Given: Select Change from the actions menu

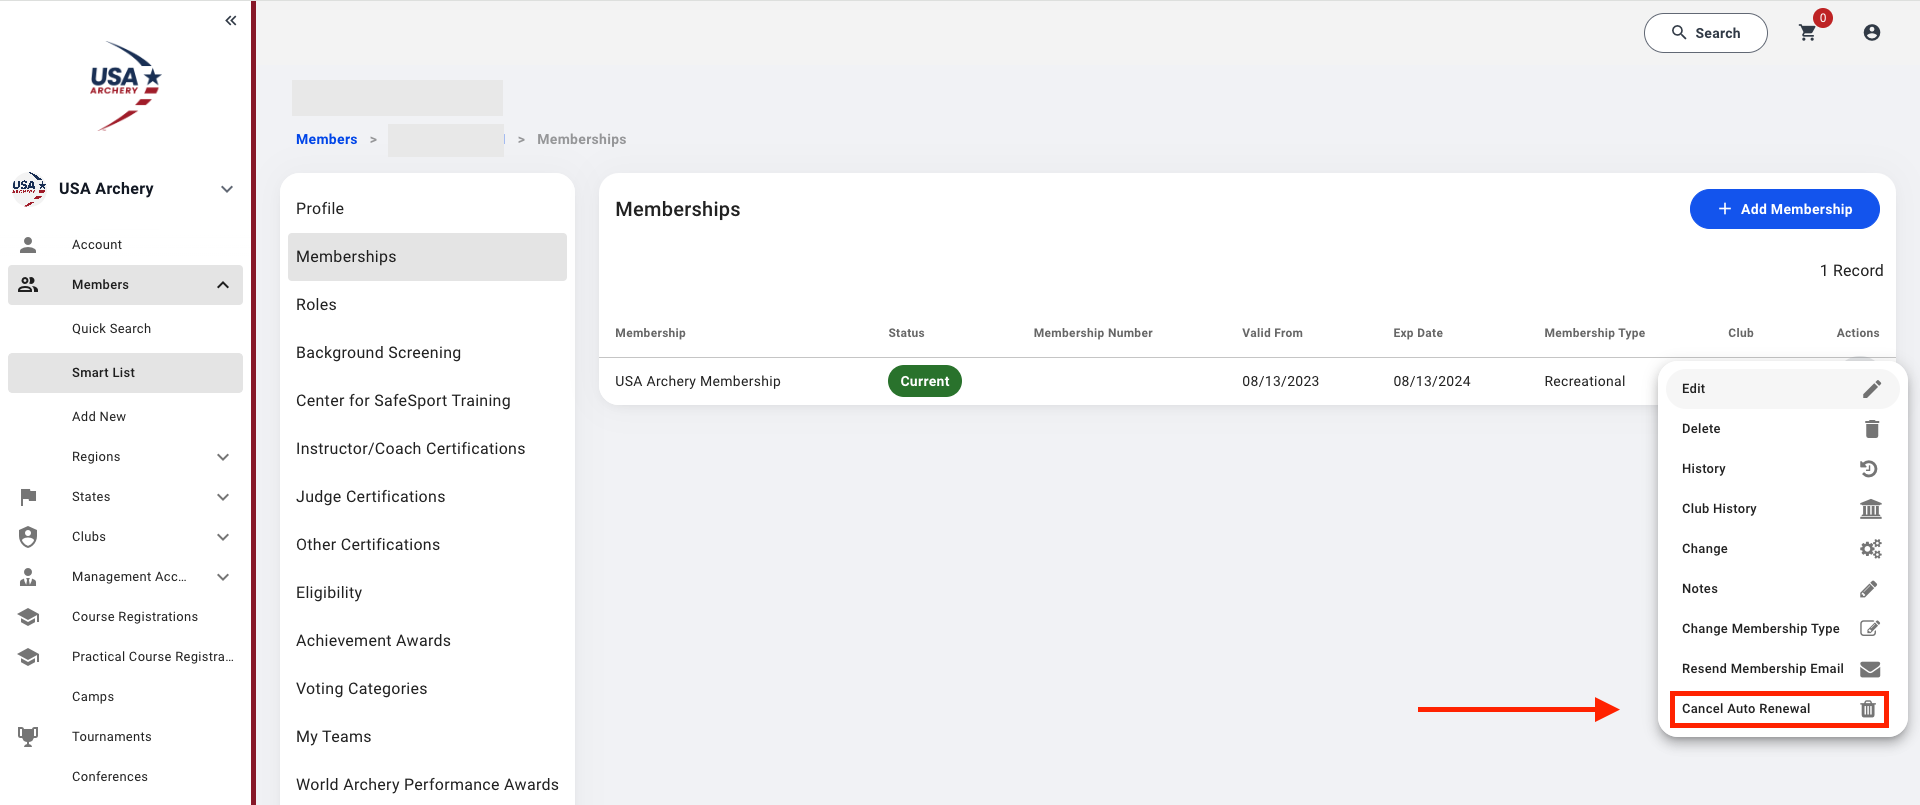Looking at the screenshot, I should click(1783, 549).
